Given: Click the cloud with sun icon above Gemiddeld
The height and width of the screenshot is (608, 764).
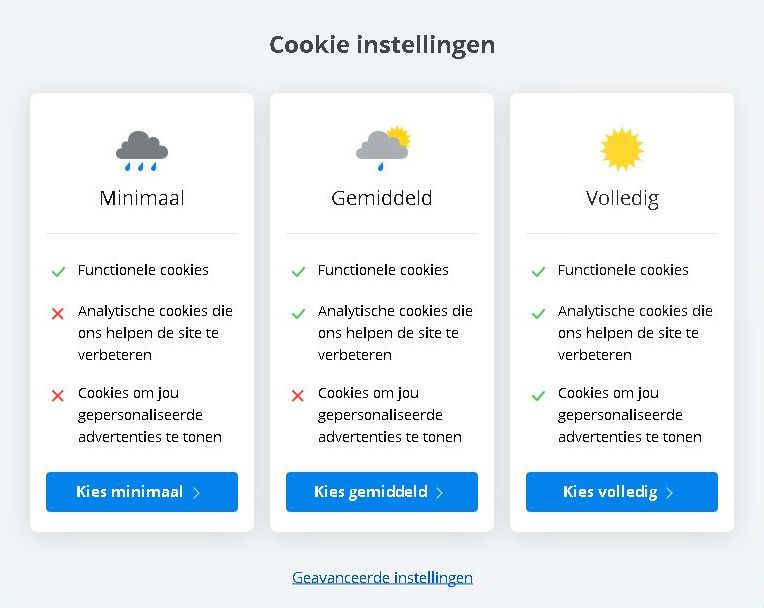Looking at the screenshot, I should coord(383,149).
